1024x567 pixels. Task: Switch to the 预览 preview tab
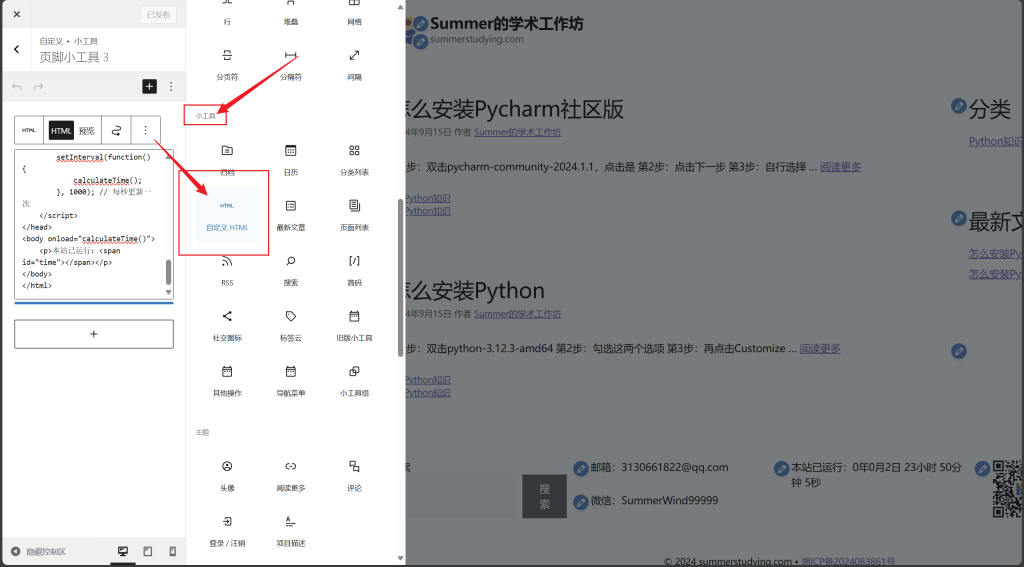87,131
